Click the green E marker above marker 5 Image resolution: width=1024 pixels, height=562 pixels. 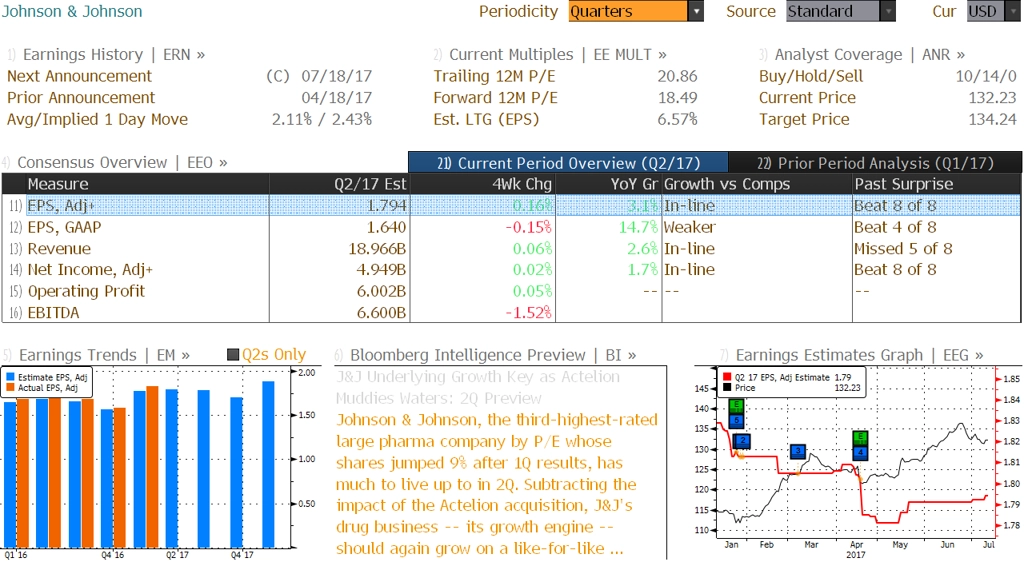737,407
